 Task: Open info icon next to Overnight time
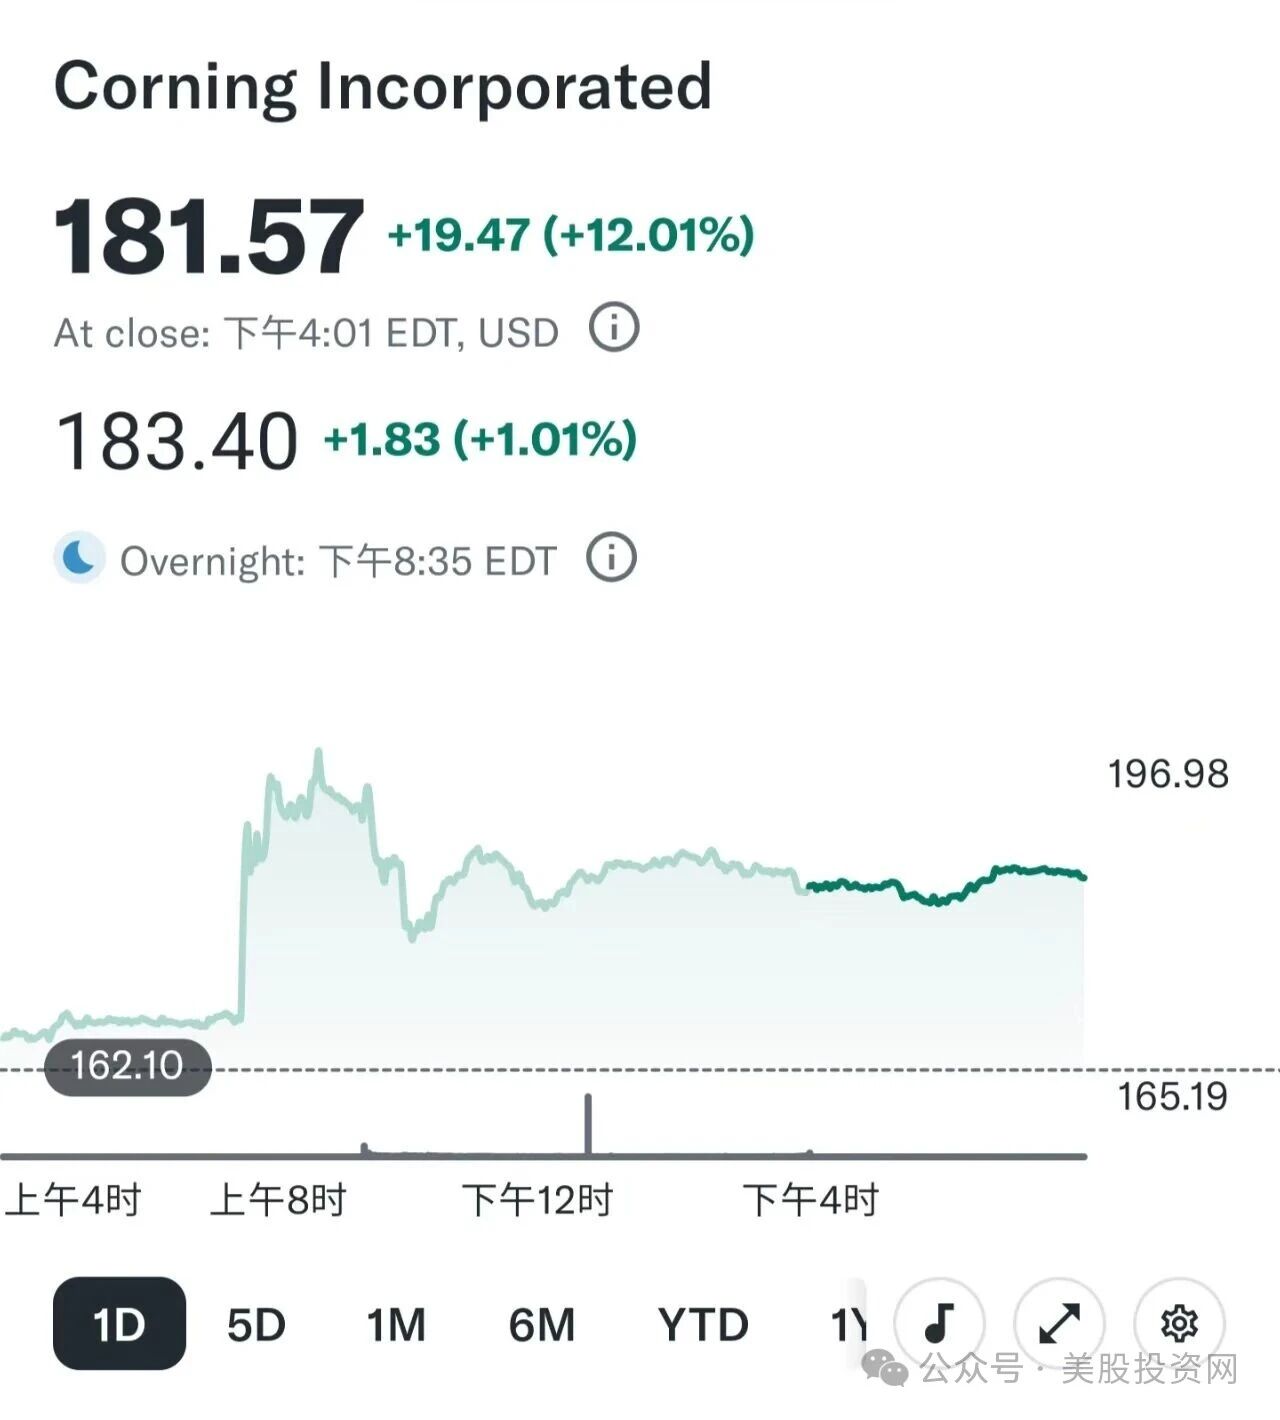click(611, 557)
